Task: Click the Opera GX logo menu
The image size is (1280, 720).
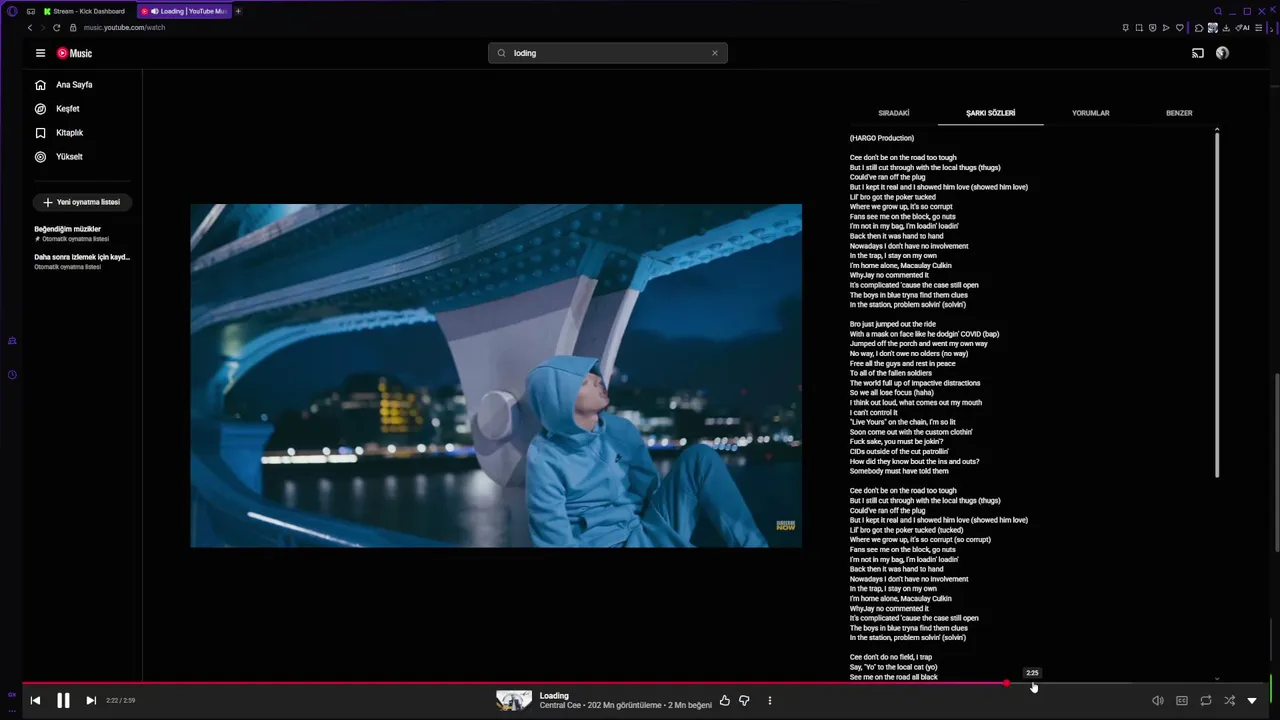Action: tap(12, 11)
